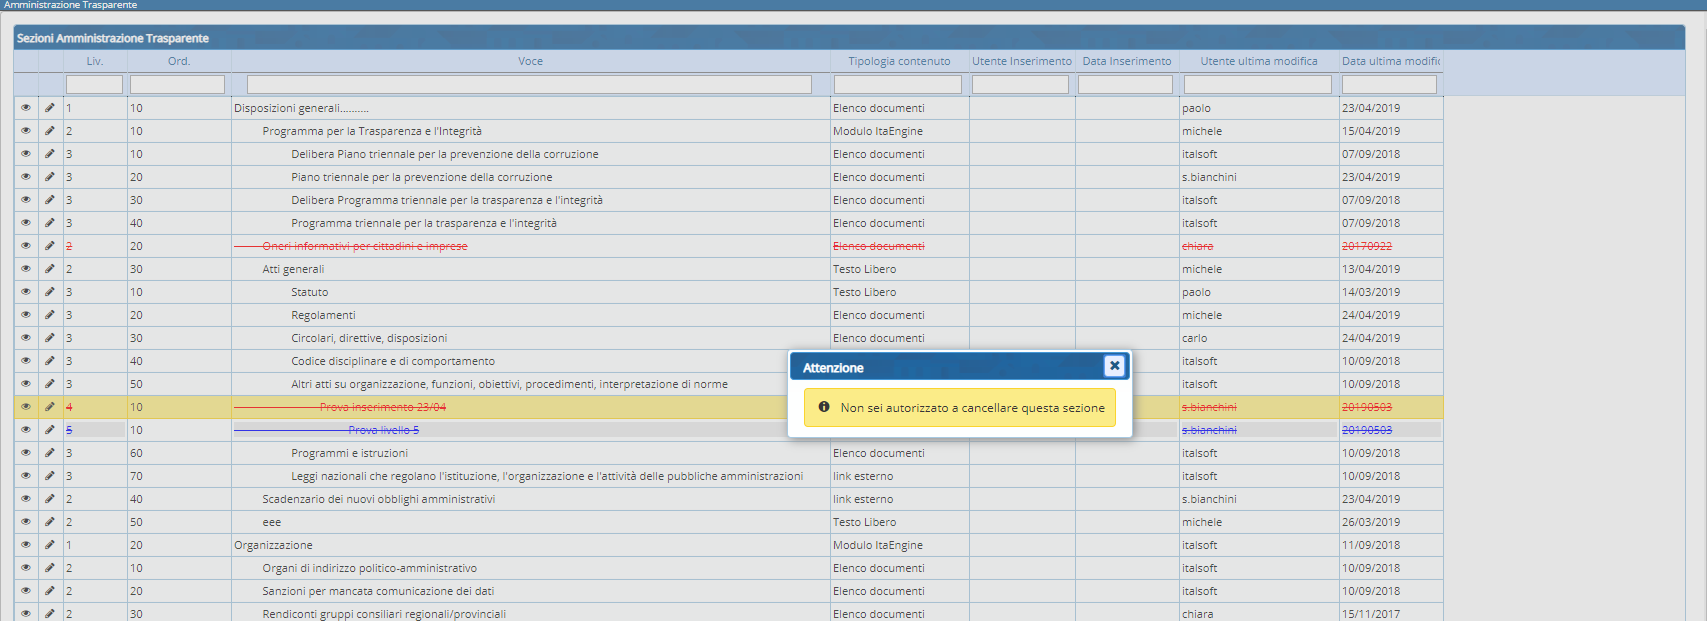
Task: Click pencil for Scadenzario dei nuovi obblighi row
Action: point(50,499)
